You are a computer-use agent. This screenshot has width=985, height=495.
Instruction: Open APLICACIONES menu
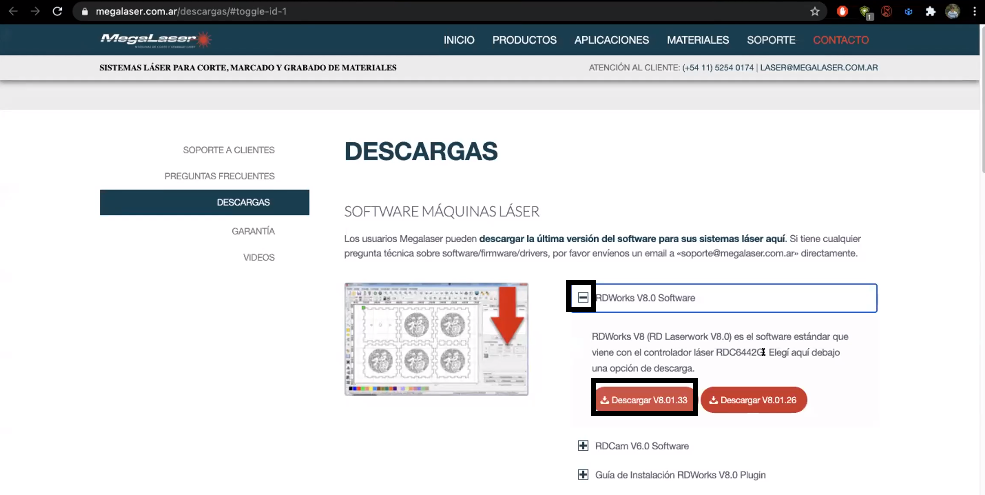pyautogui.click(x=612, y=40)
